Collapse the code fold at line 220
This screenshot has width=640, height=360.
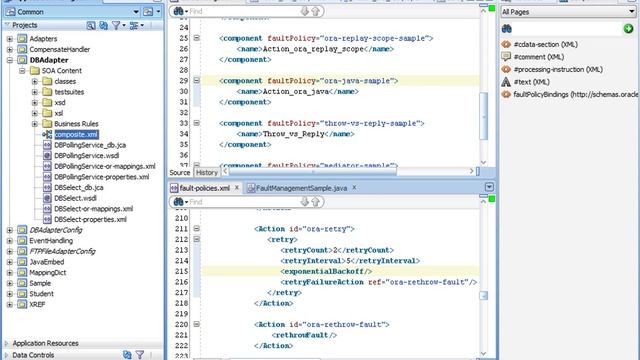[196, 324]
